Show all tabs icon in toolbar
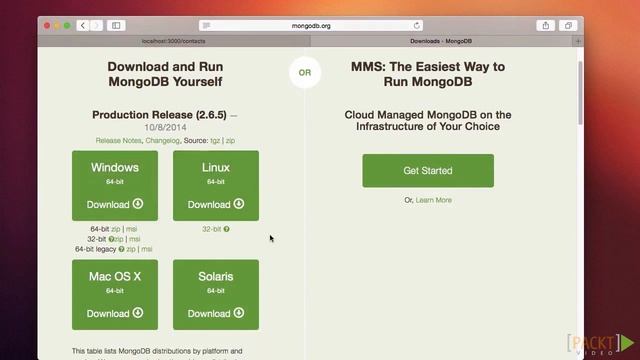The height and width of the screenshot is (360, 640). pyautogui.click(x=568, y=26)
